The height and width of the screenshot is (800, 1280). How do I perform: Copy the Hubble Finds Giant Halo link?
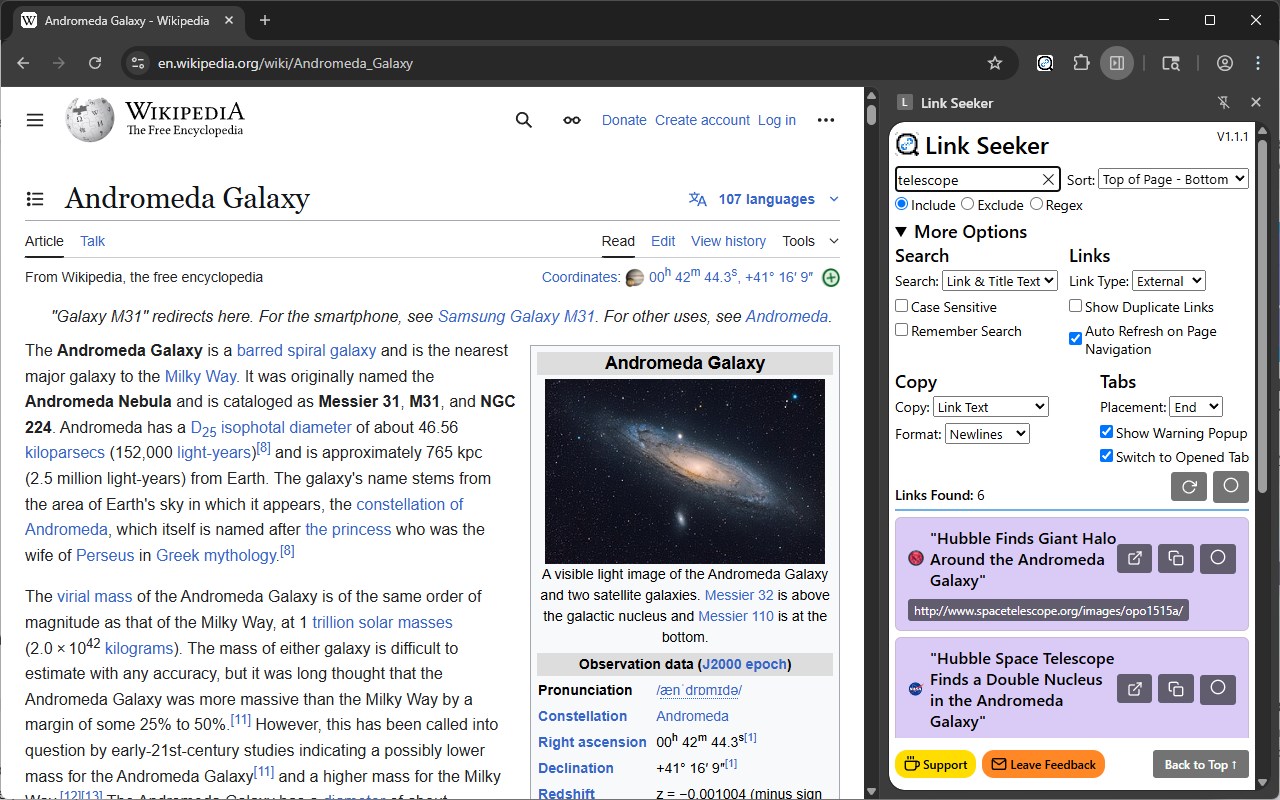(x=1176, y=558)
